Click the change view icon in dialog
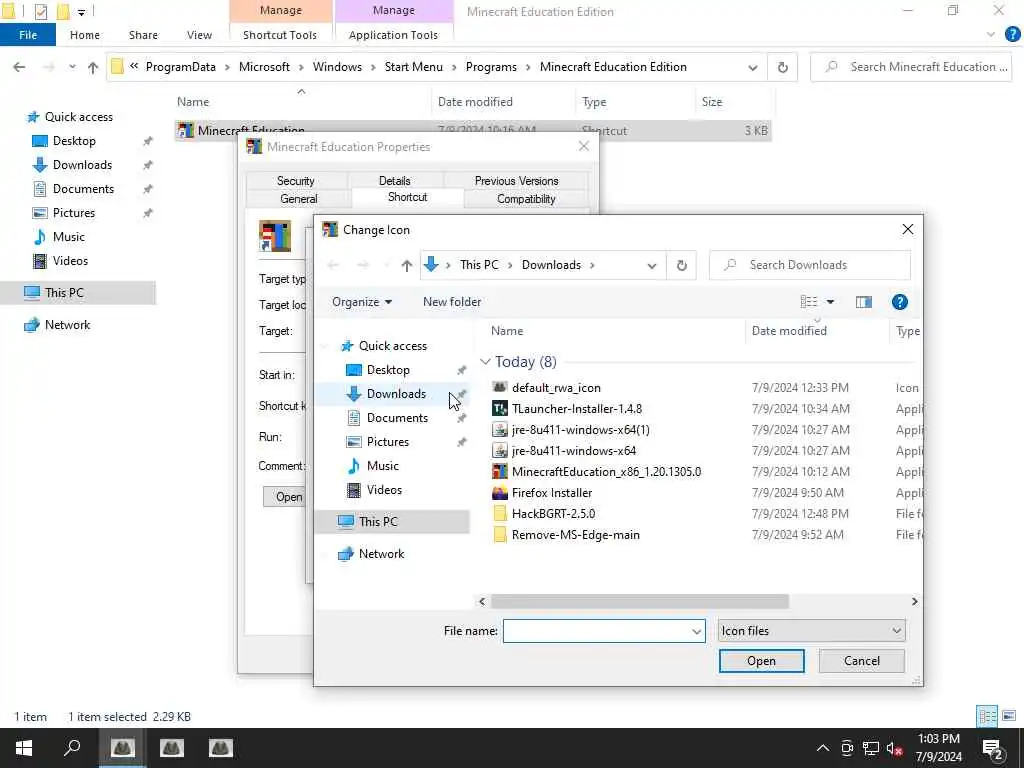The width and height of the screenshot is (1024, 768). 808,302
